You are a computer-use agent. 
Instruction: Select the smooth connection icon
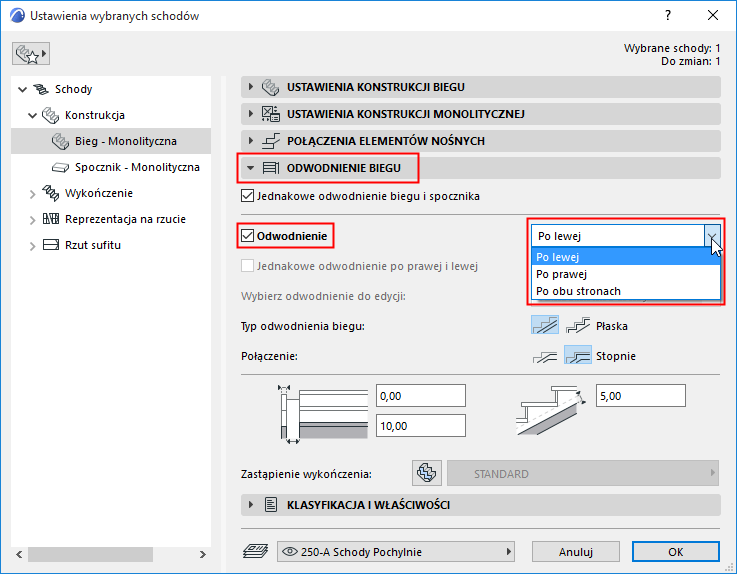[545, 356]
